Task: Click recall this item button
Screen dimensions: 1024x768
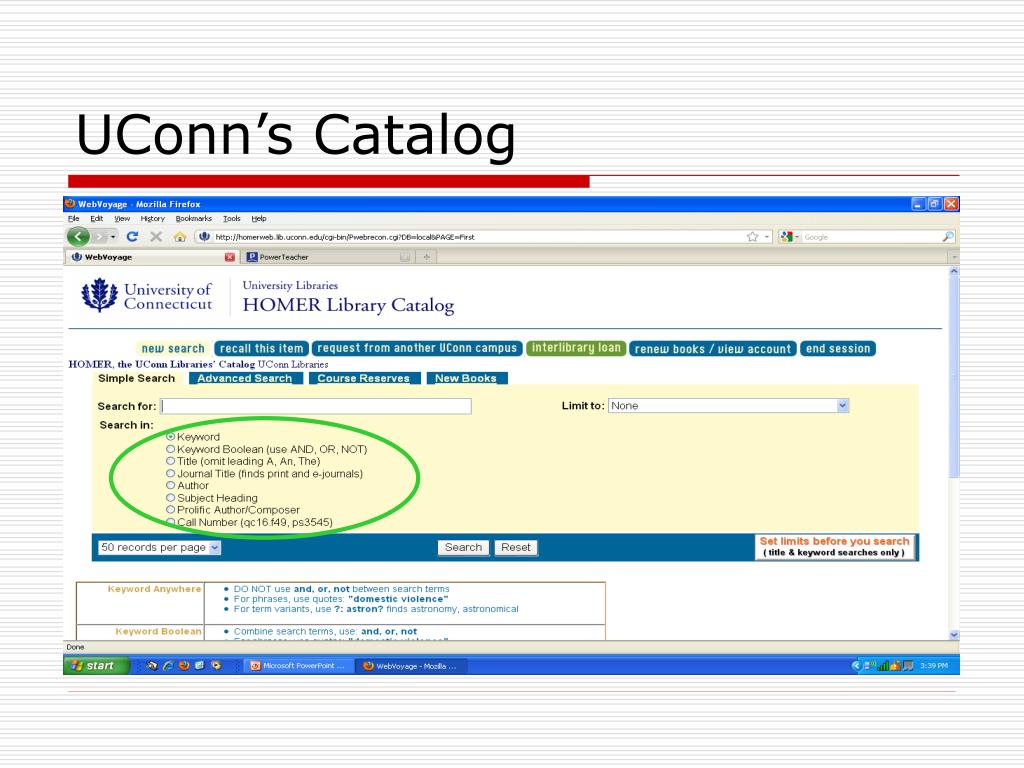Action: click(x=262, y=349)
